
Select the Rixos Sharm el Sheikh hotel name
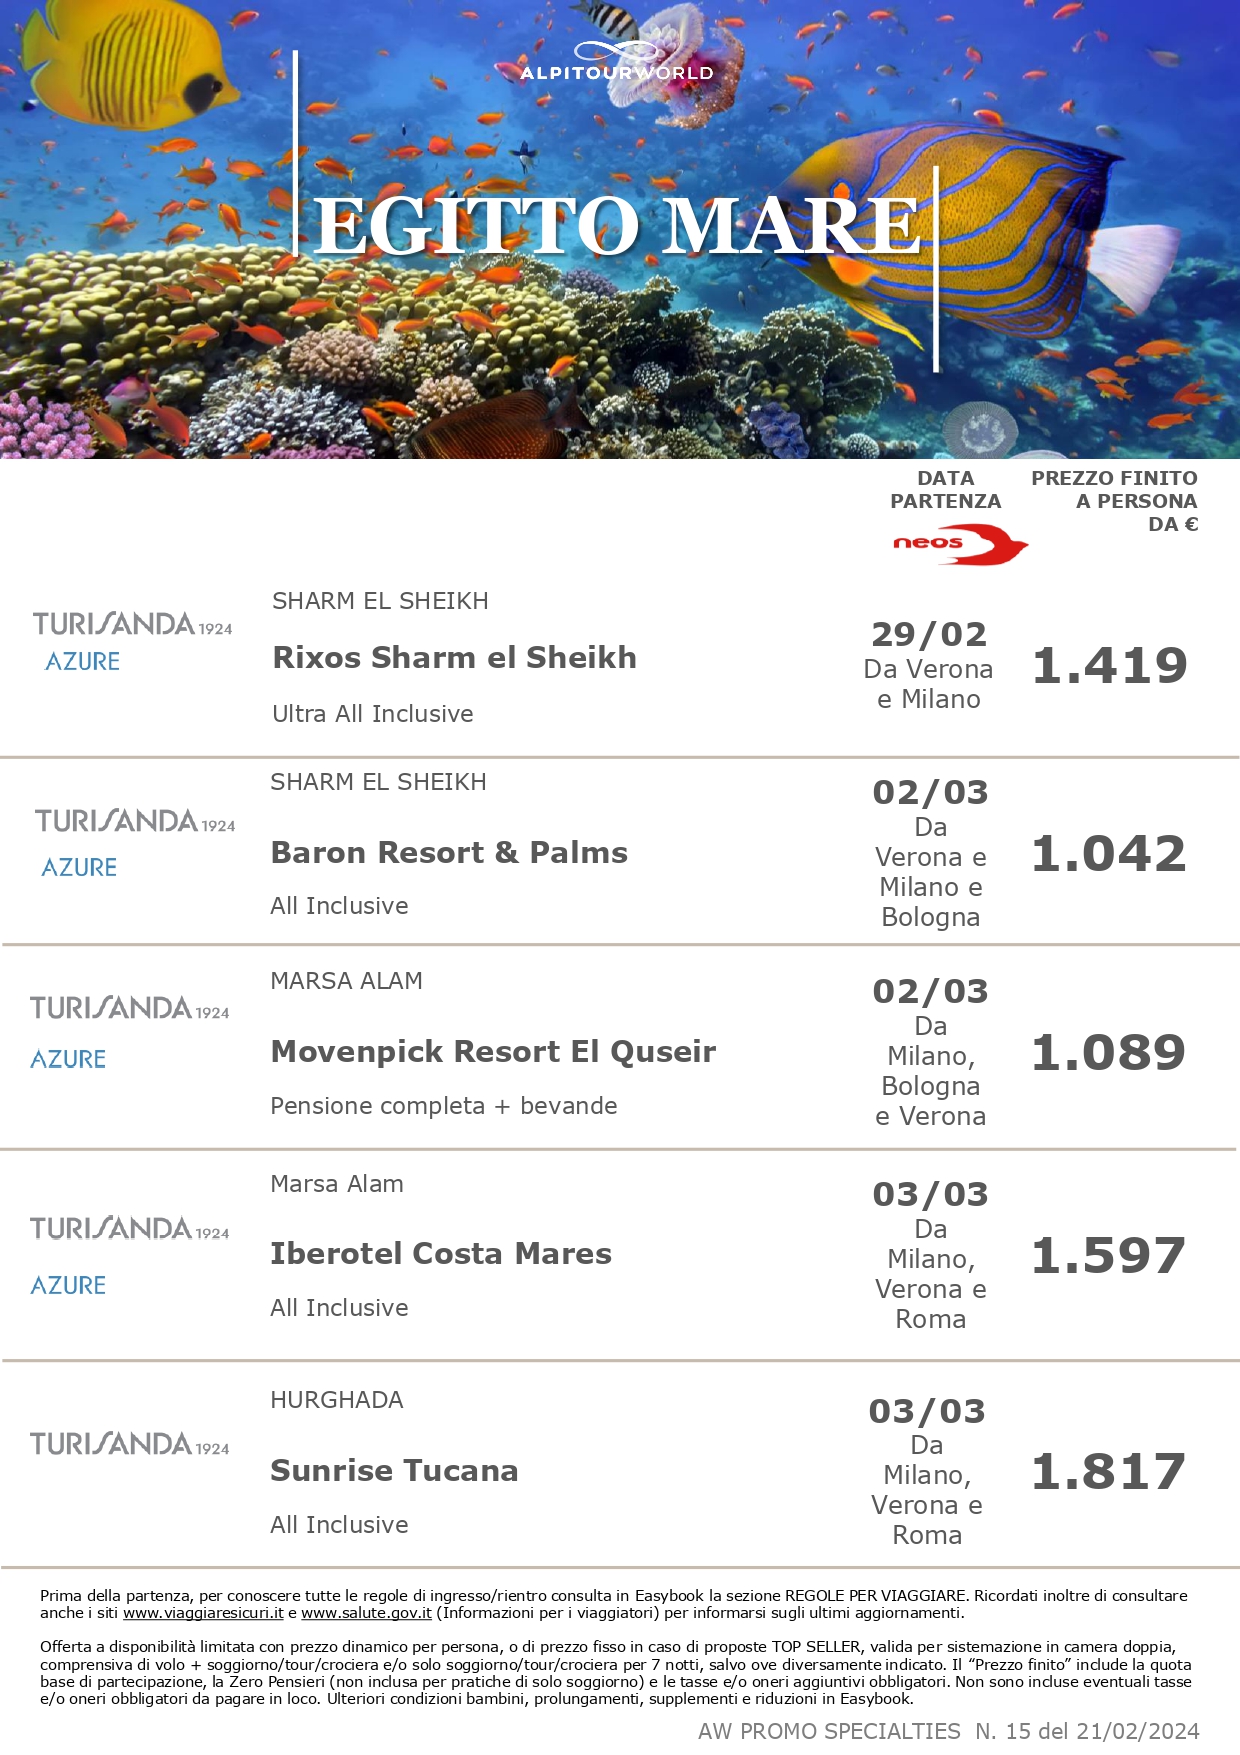(454, 657)
